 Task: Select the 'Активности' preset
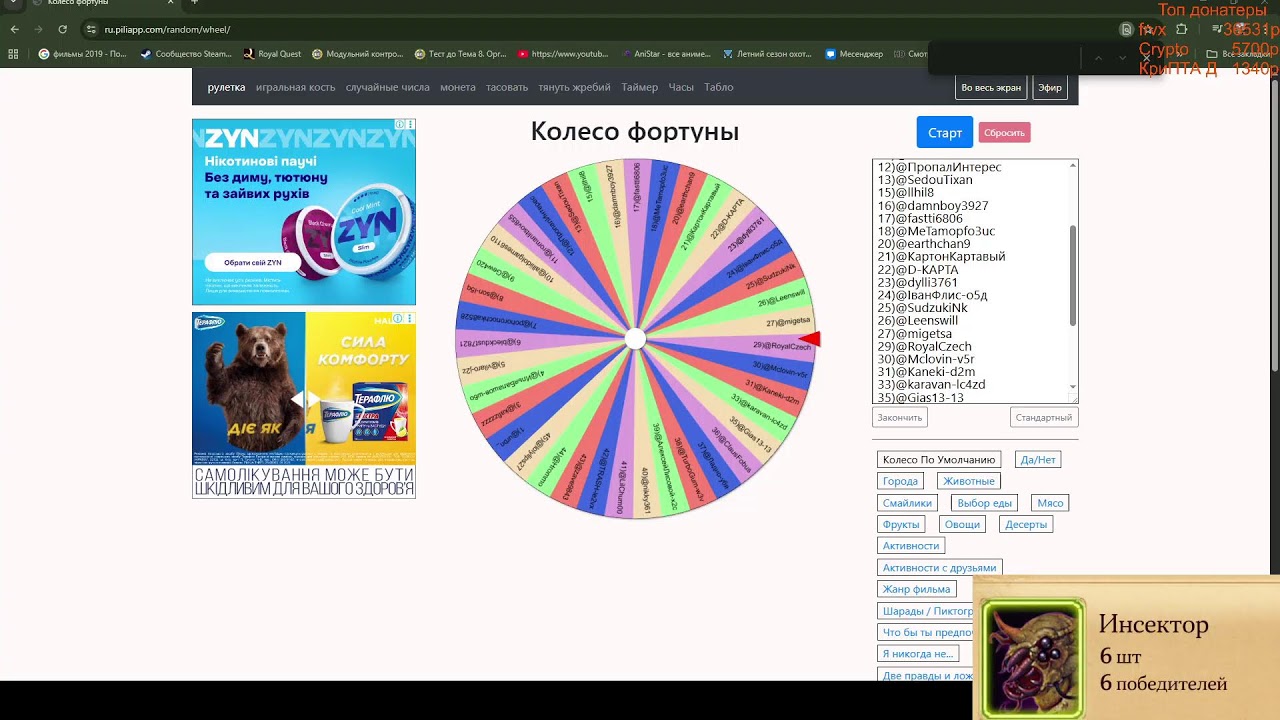click(911, 546)
